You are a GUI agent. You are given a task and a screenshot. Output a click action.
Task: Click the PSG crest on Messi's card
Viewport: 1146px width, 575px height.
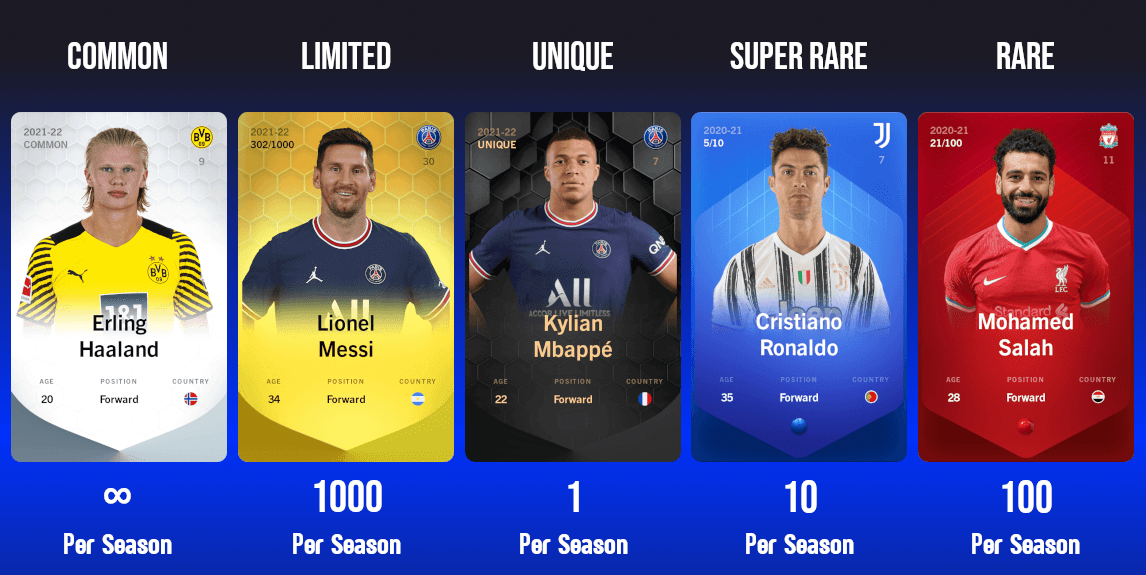point(428,137)
